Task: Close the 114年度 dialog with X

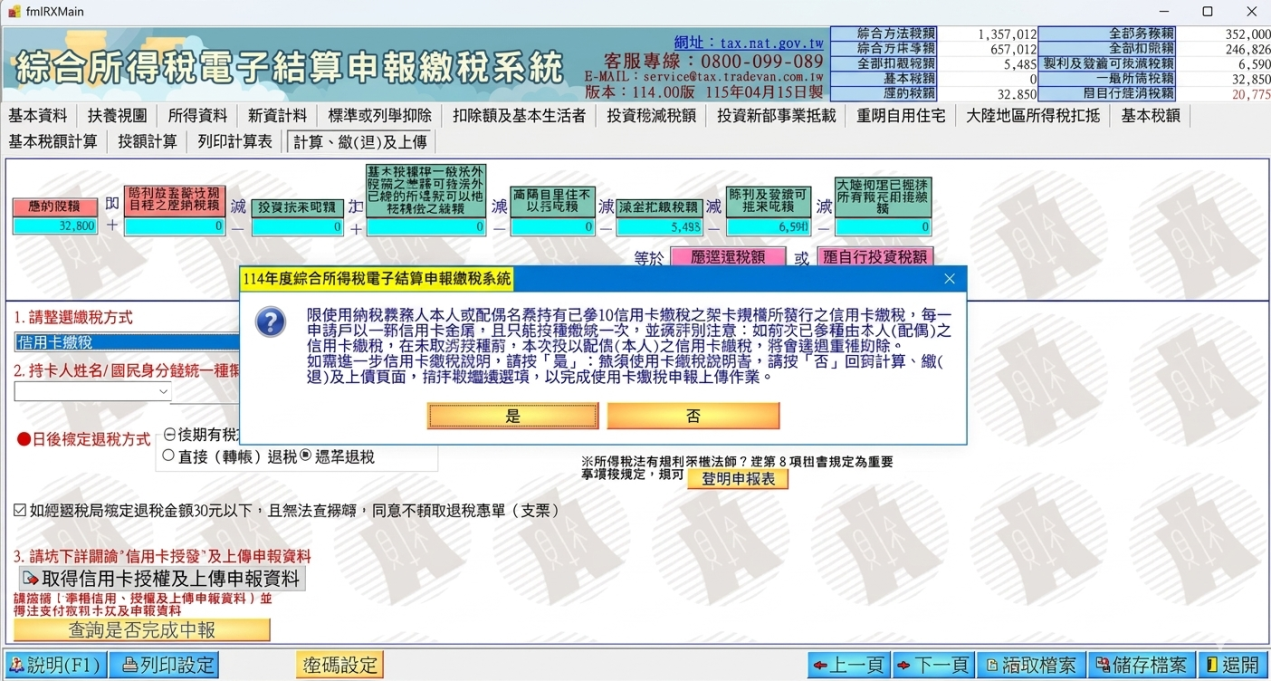Action: 950,279
